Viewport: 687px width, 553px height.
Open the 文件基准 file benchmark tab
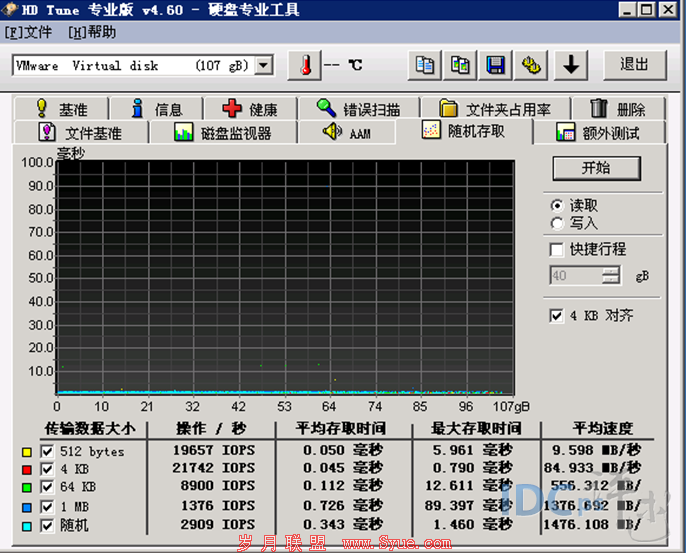(81, 132)
